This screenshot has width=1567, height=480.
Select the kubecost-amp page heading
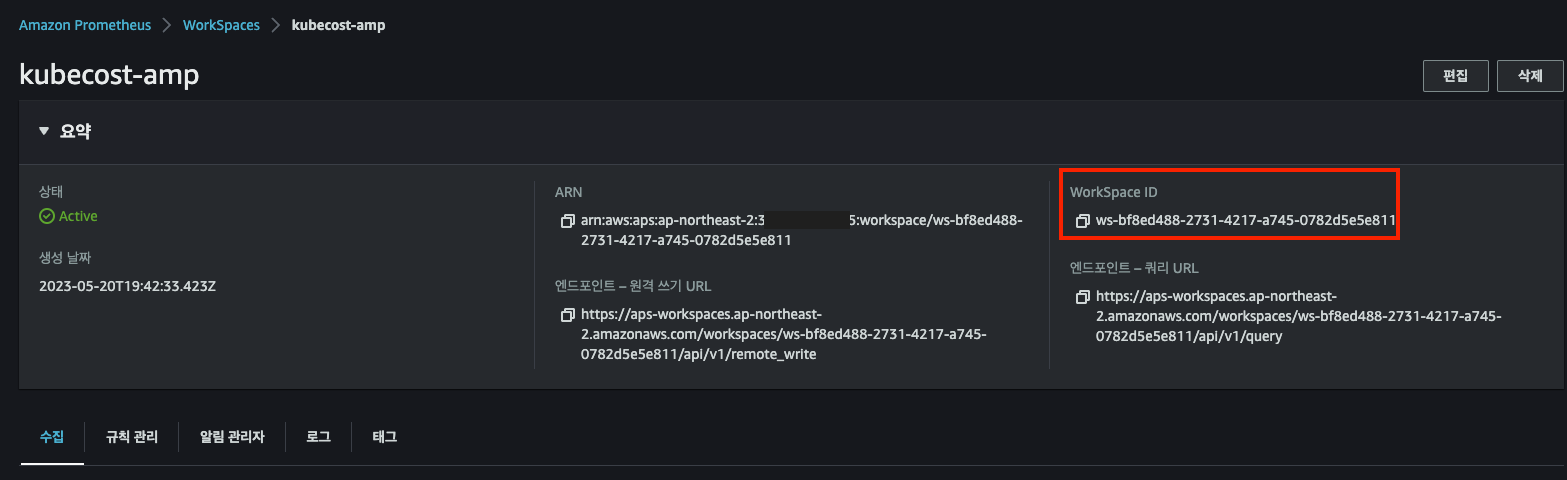109,76
